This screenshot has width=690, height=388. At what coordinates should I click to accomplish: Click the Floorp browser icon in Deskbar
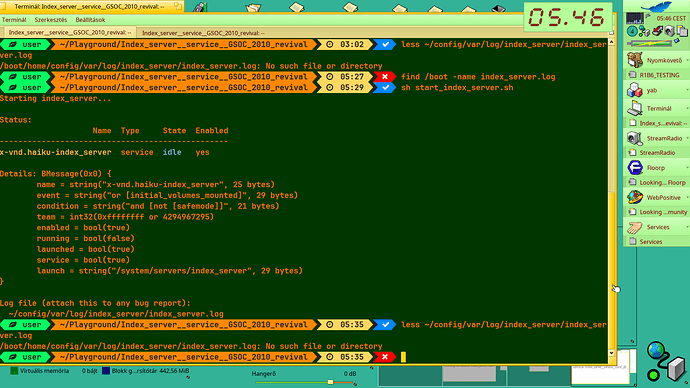coord(635,167)
